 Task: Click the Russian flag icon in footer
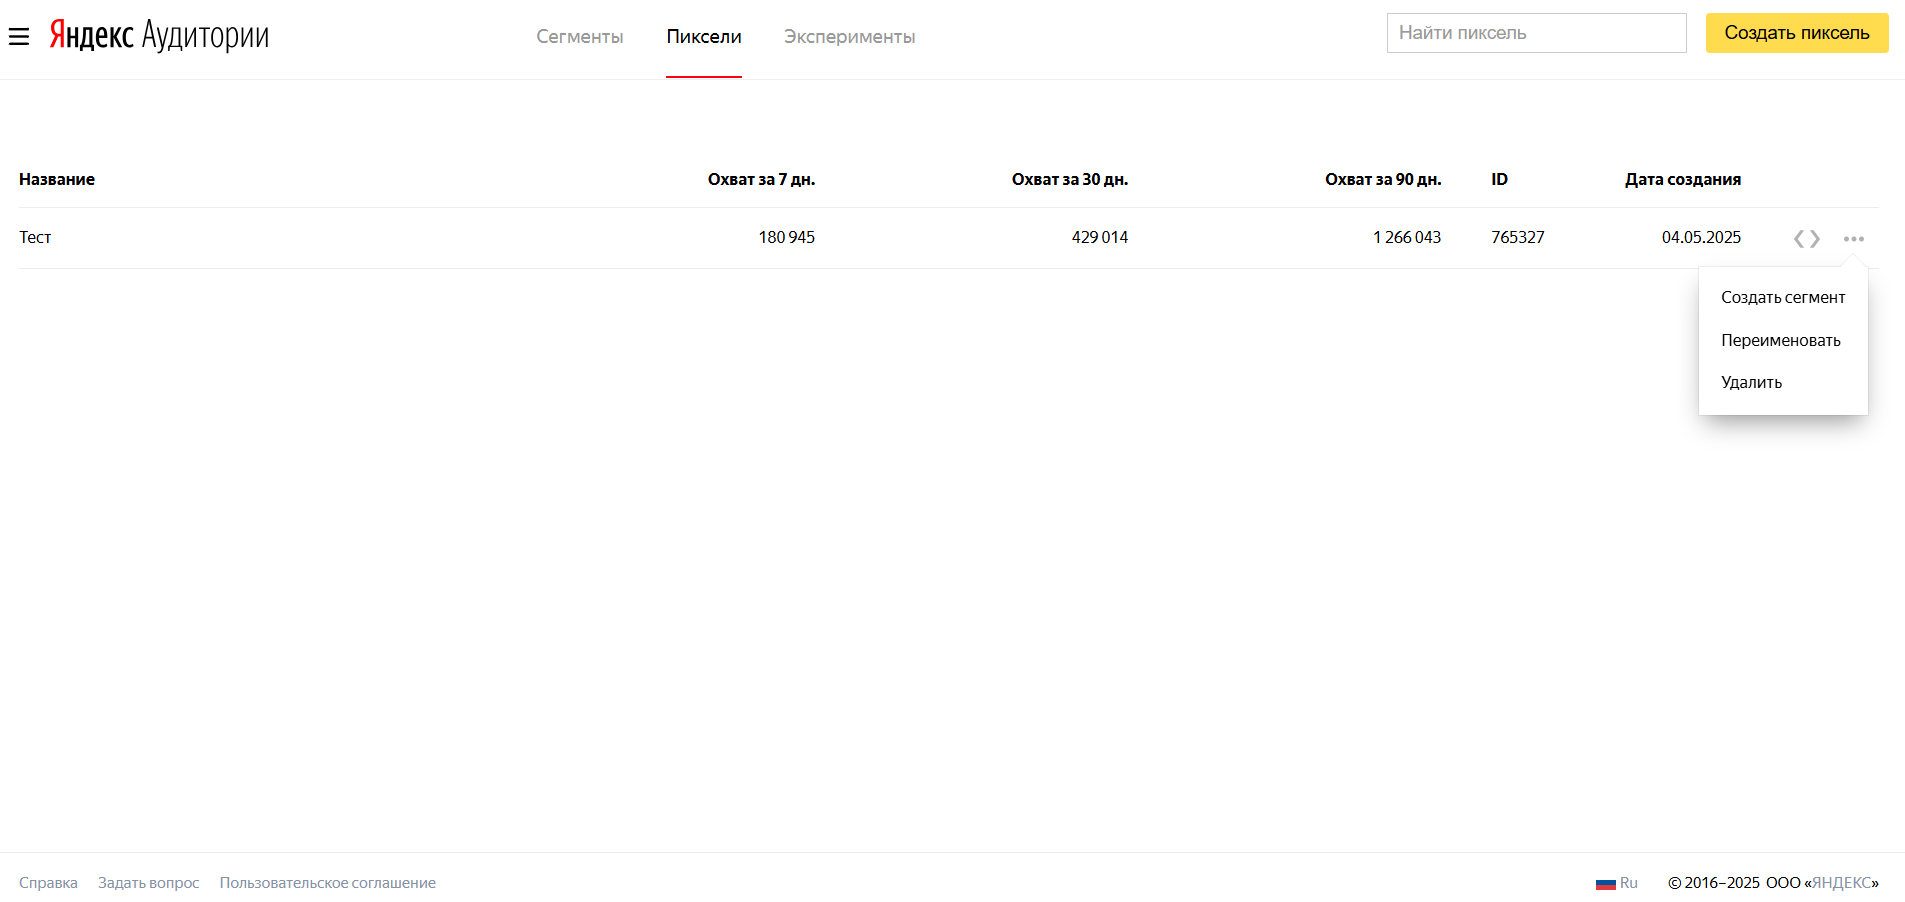point(1605,883)
